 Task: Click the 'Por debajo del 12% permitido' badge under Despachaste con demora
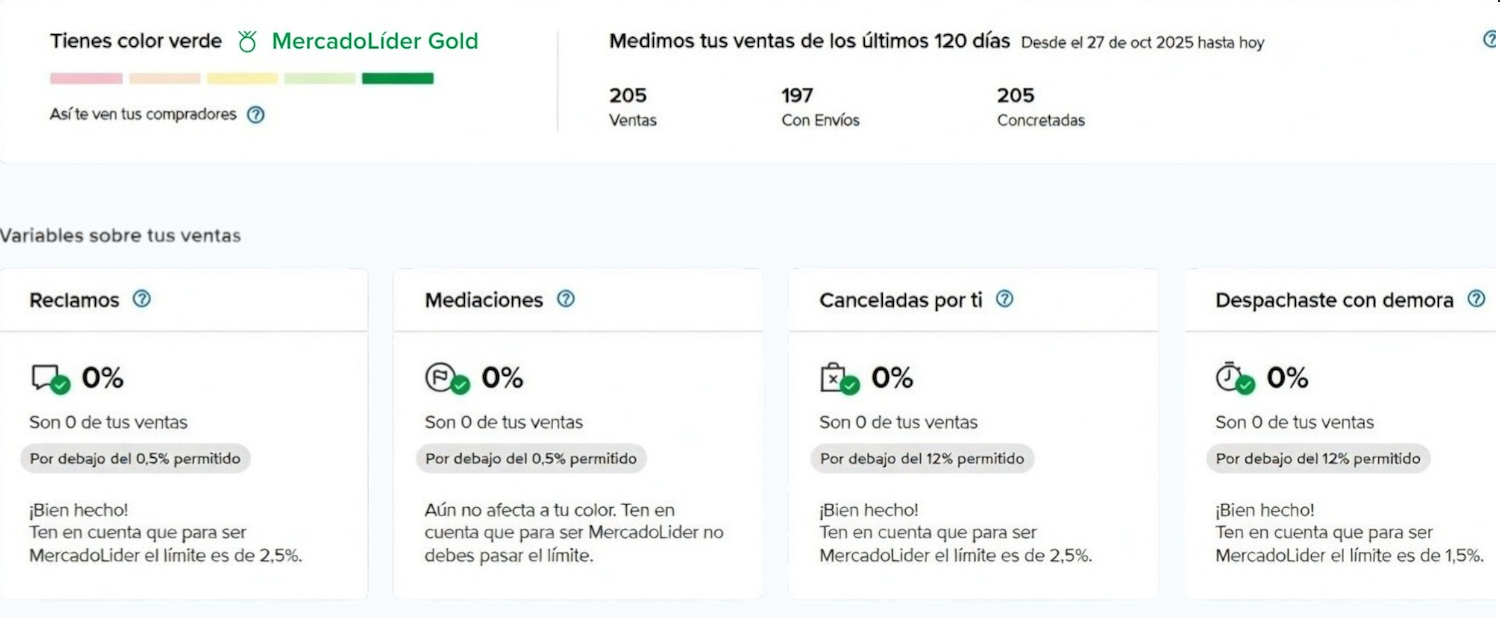[1320, 459]
